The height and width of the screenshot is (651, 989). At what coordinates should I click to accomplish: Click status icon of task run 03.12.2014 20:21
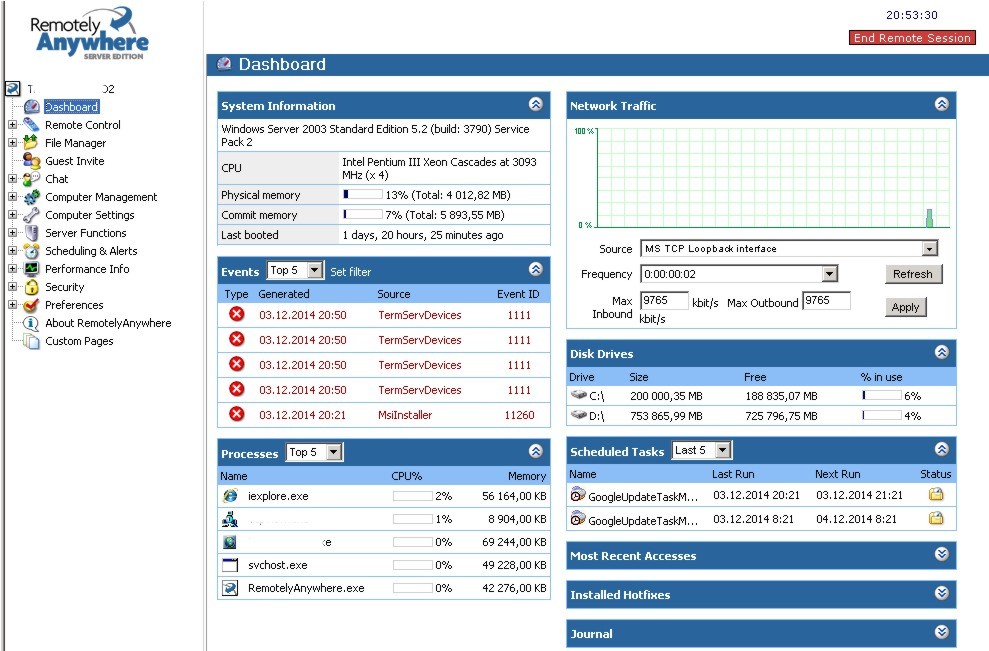click(936, 494)
